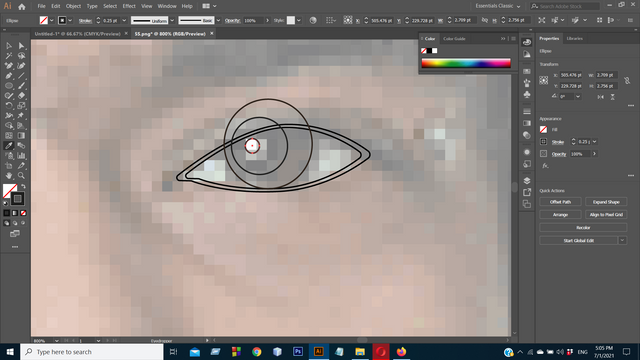Open the Object menu

coord(73,6)
